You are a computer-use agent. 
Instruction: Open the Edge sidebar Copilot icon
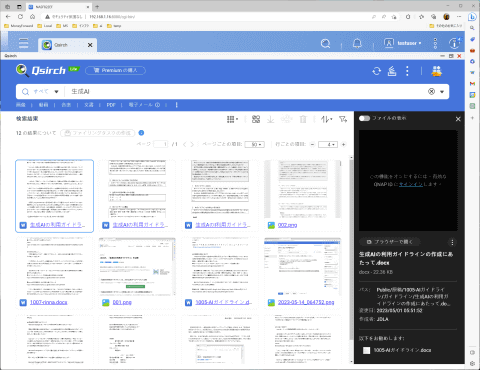[472, 17]
